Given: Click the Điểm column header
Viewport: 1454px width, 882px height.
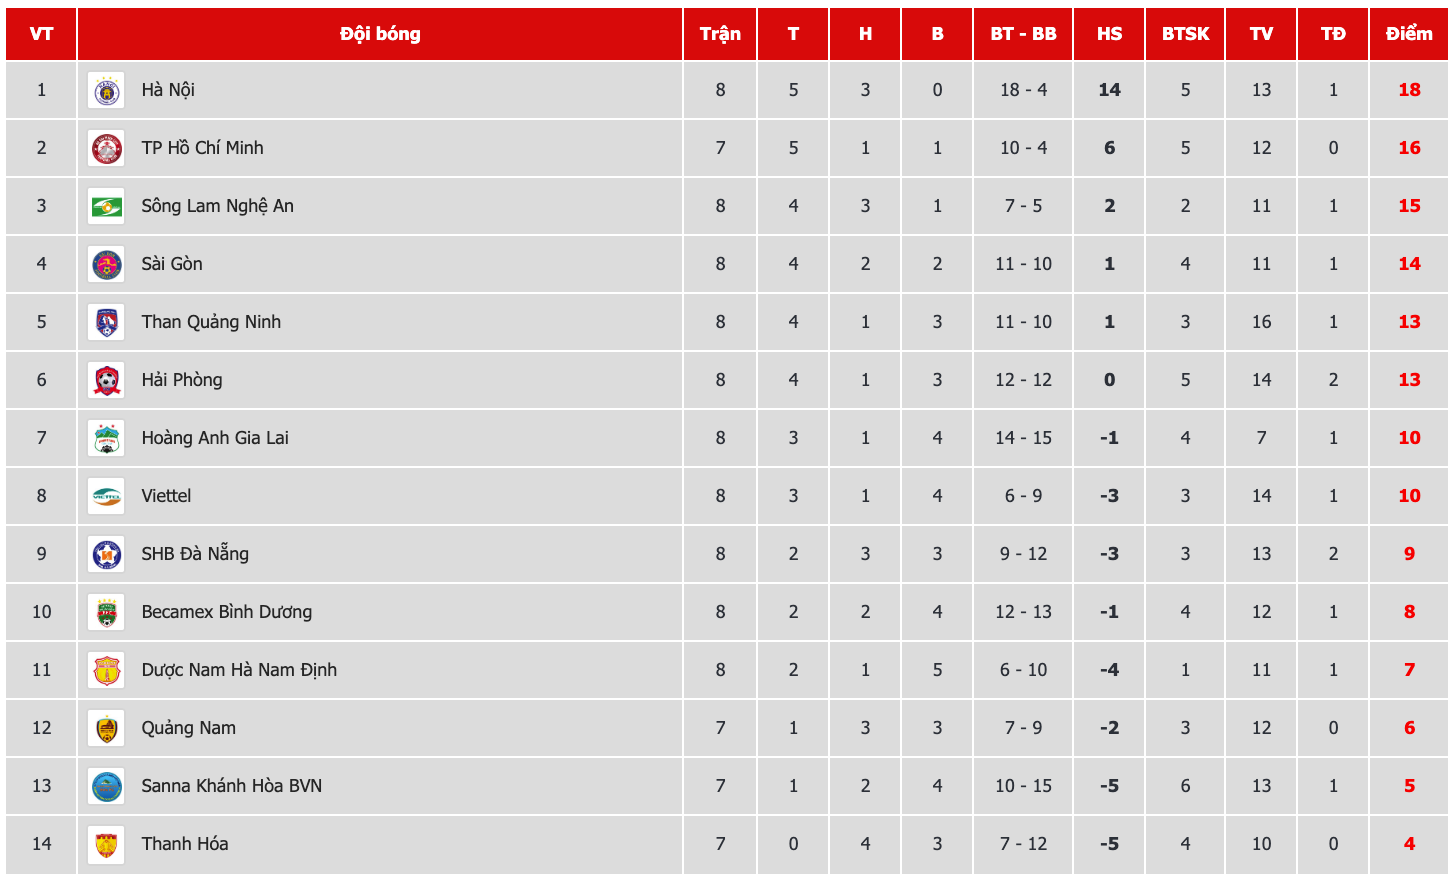Looking at the screenshot, I should (x=1408, y=34).
